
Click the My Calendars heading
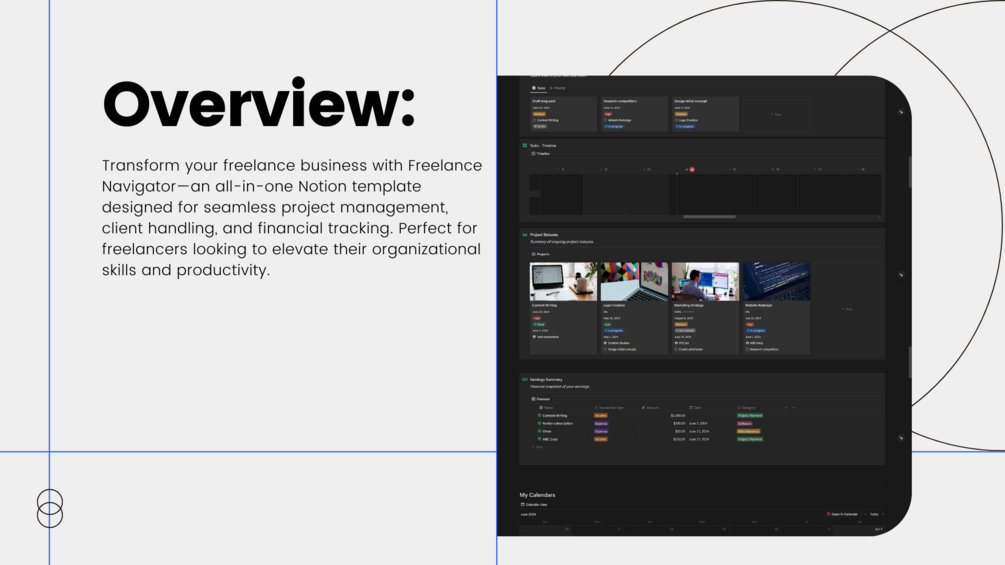537,495
